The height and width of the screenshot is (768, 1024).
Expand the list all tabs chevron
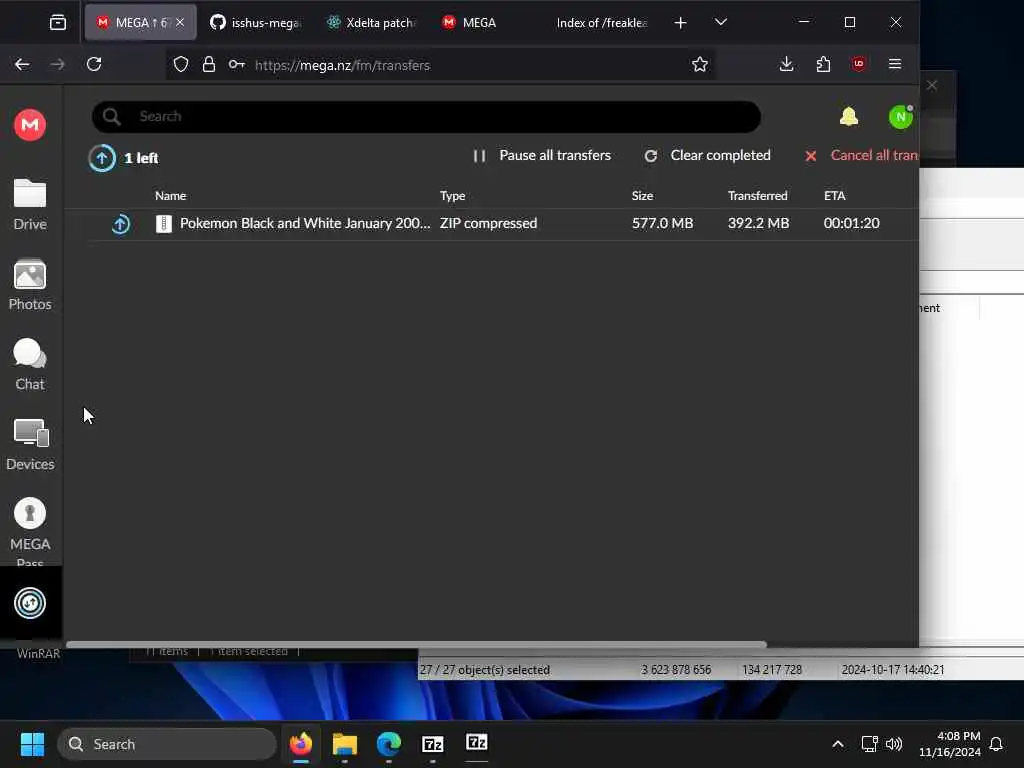coord(721,22)
